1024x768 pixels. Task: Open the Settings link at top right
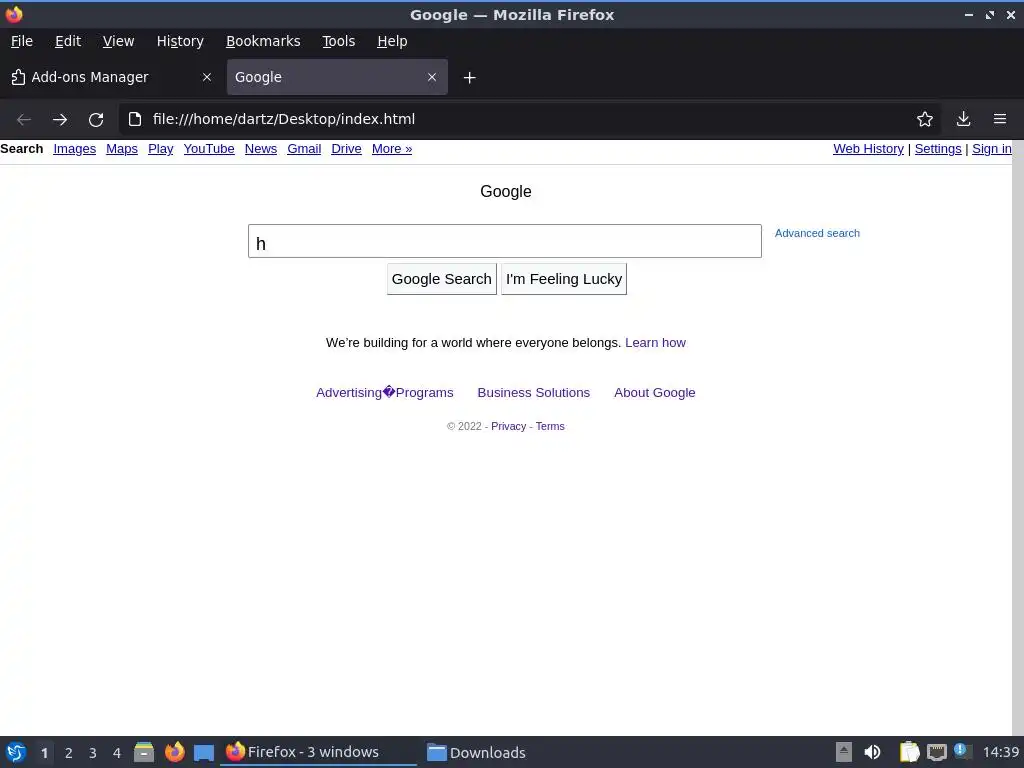click(938, 149)
